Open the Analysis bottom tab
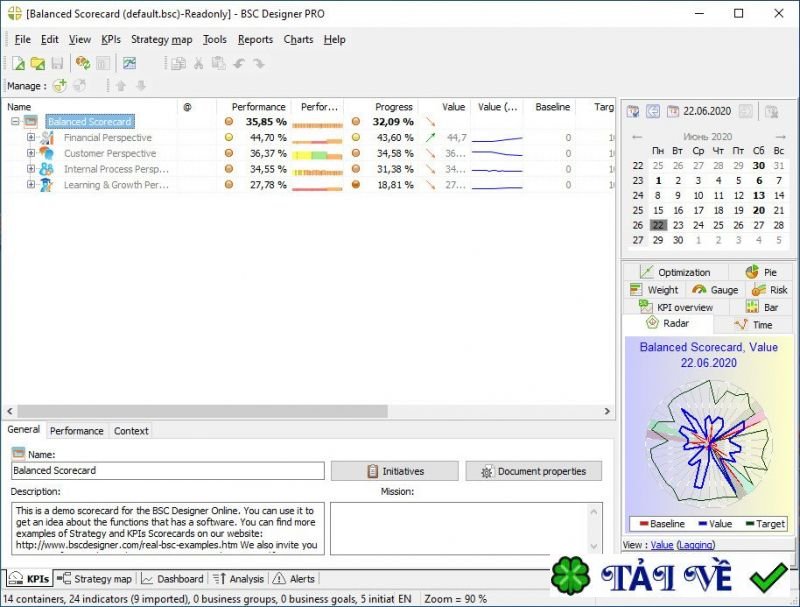This screenshot has height=607, width=800. click(238, 579)
